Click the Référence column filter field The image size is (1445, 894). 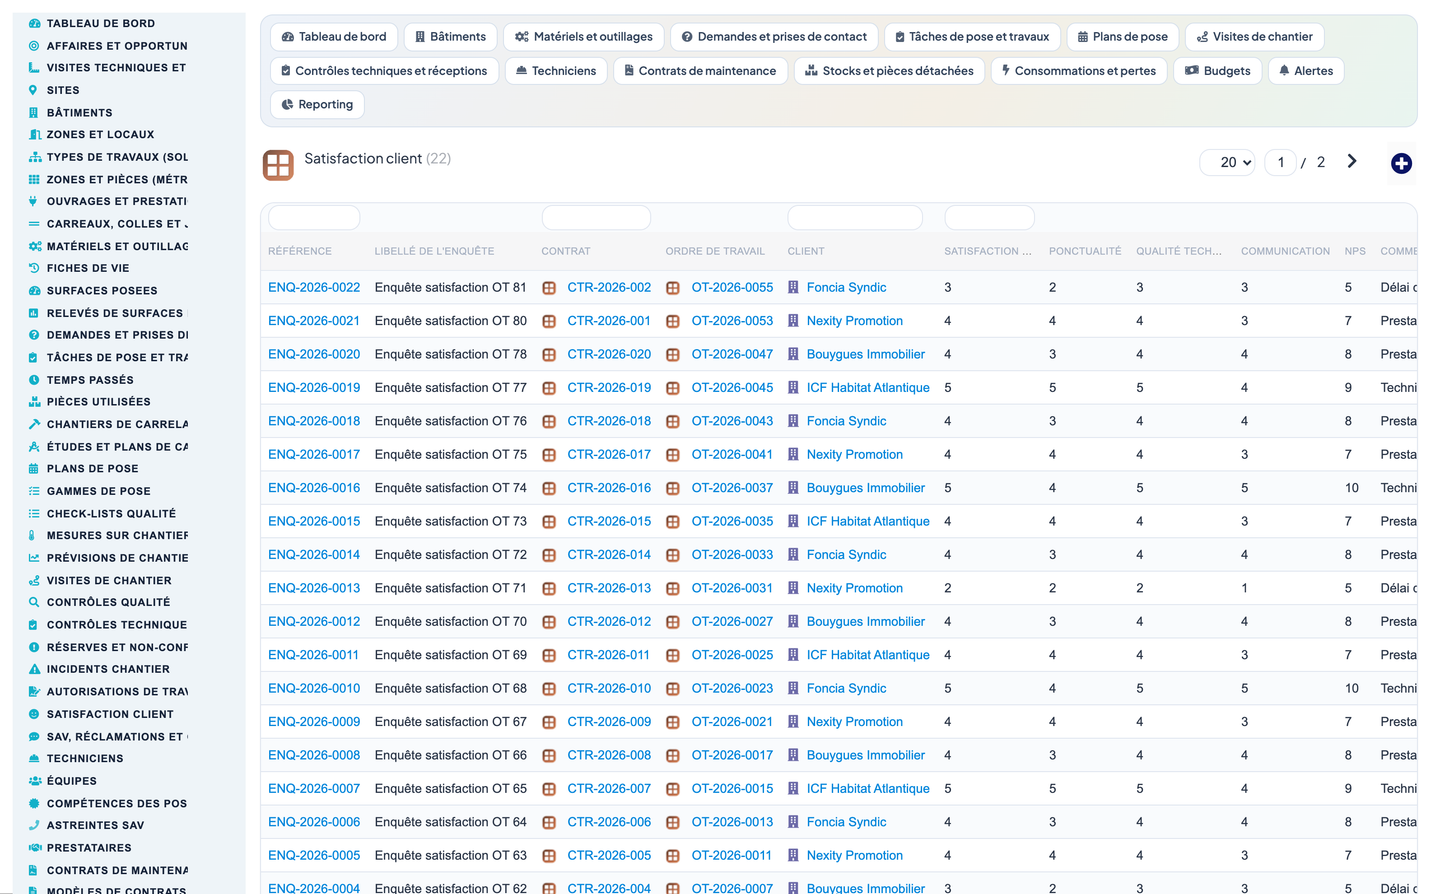tap(314, 217)
